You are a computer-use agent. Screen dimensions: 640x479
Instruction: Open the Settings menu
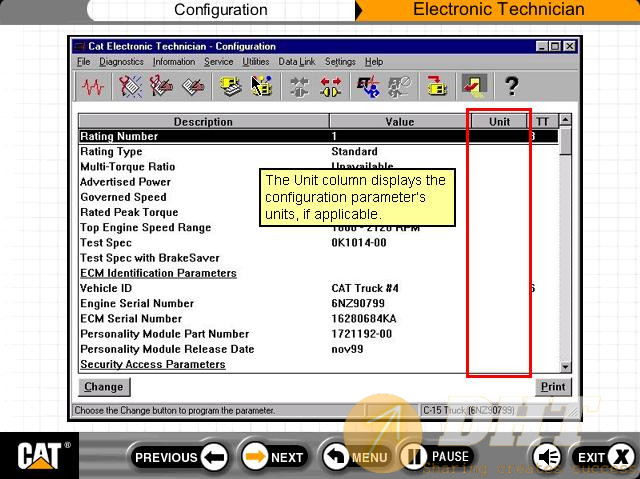coord(340,62)
